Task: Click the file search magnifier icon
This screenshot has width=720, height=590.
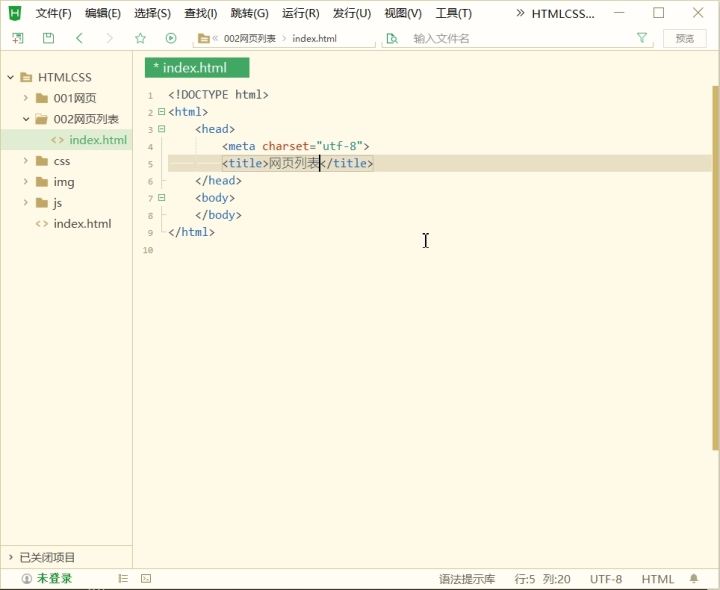Action: point(392,39)
